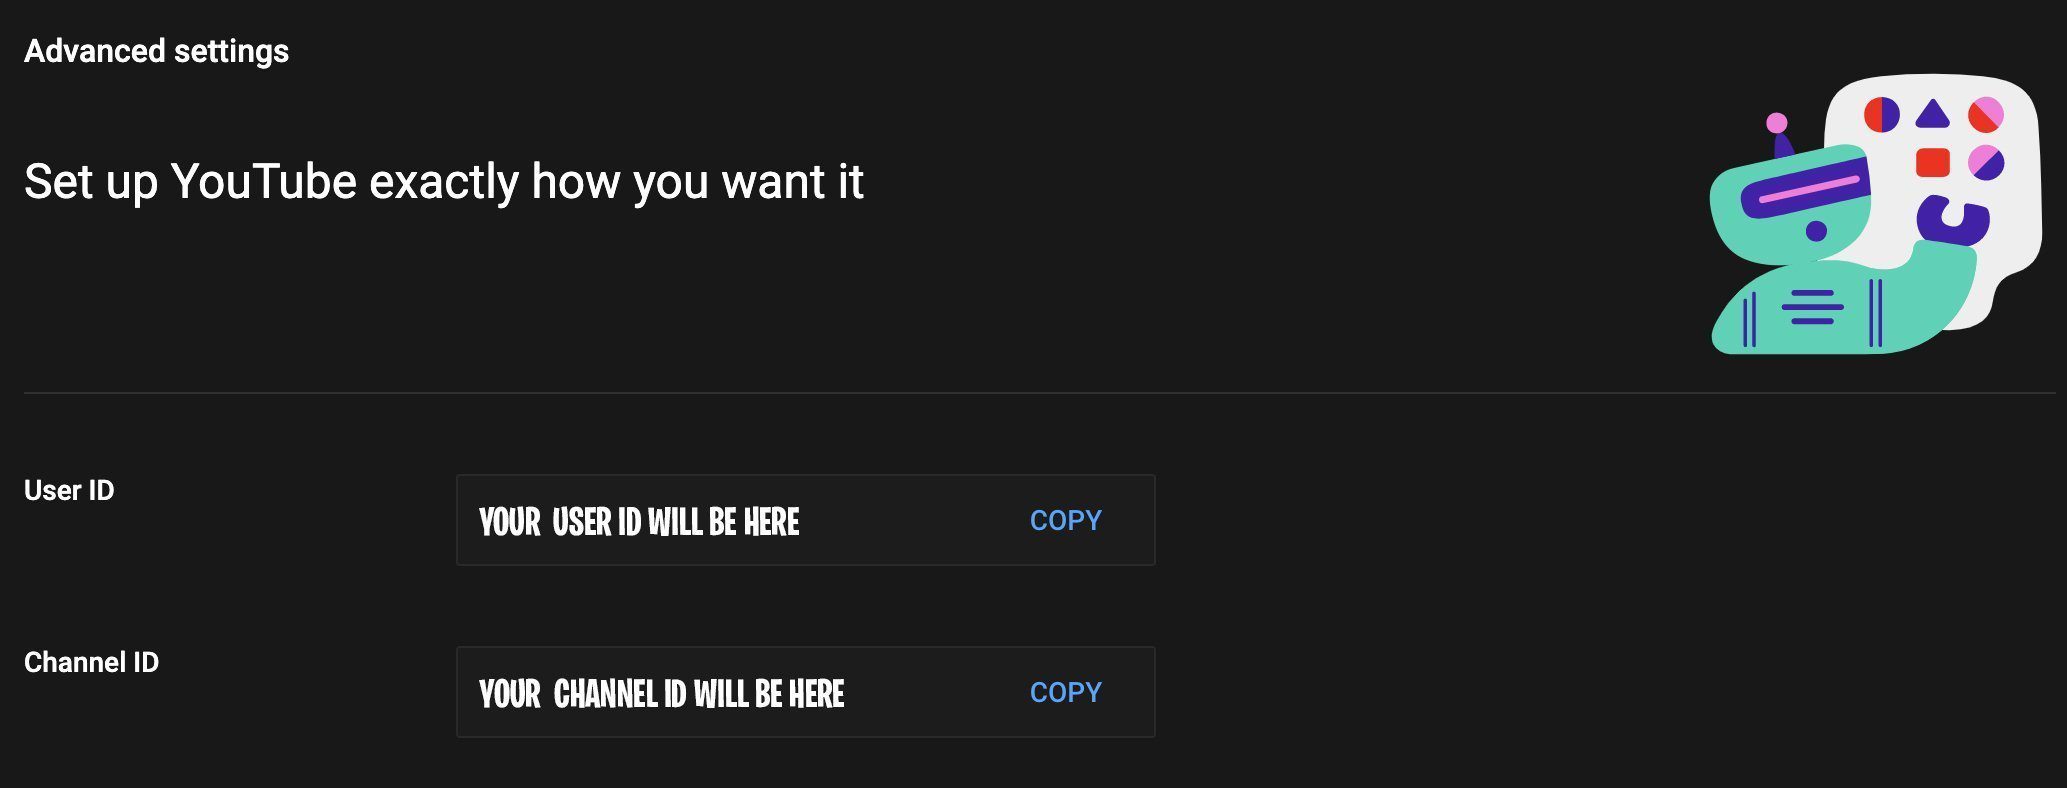Viewport: 2067px width, 788px height.
Task: Copy the Channel ID value
Action: point(1065,693)
